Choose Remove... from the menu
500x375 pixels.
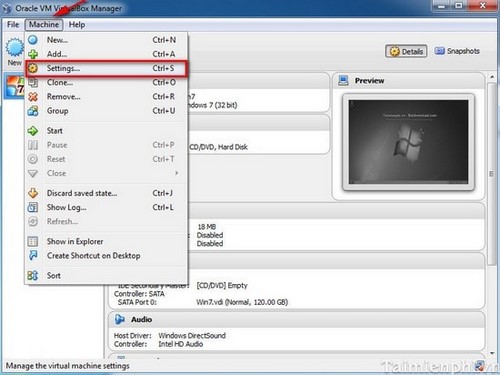click(106, 97)
